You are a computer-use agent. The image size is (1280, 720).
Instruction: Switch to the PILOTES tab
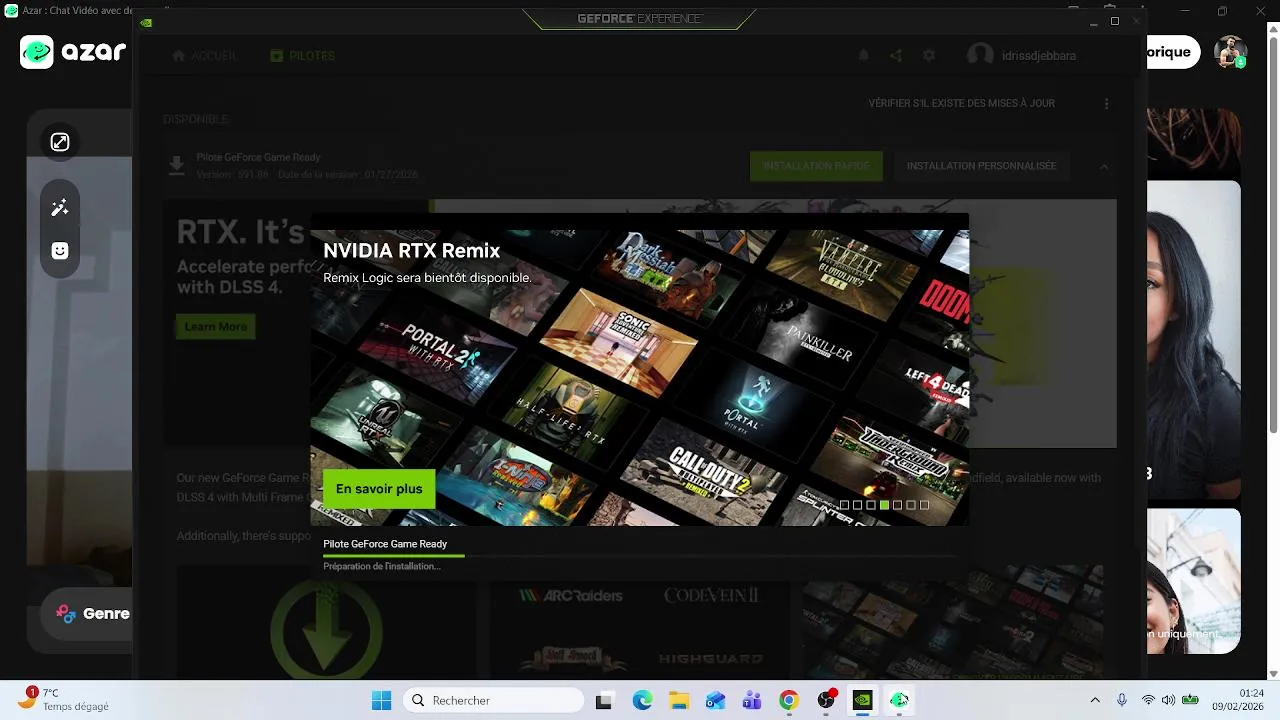click(302, 56)
